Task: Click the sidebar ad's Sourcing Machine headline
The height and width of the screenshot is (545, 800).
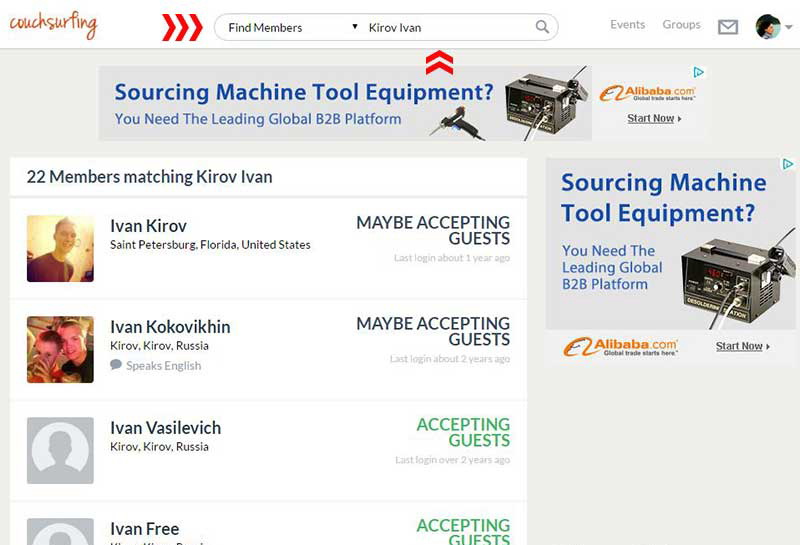Action: [x=663, y=197]
